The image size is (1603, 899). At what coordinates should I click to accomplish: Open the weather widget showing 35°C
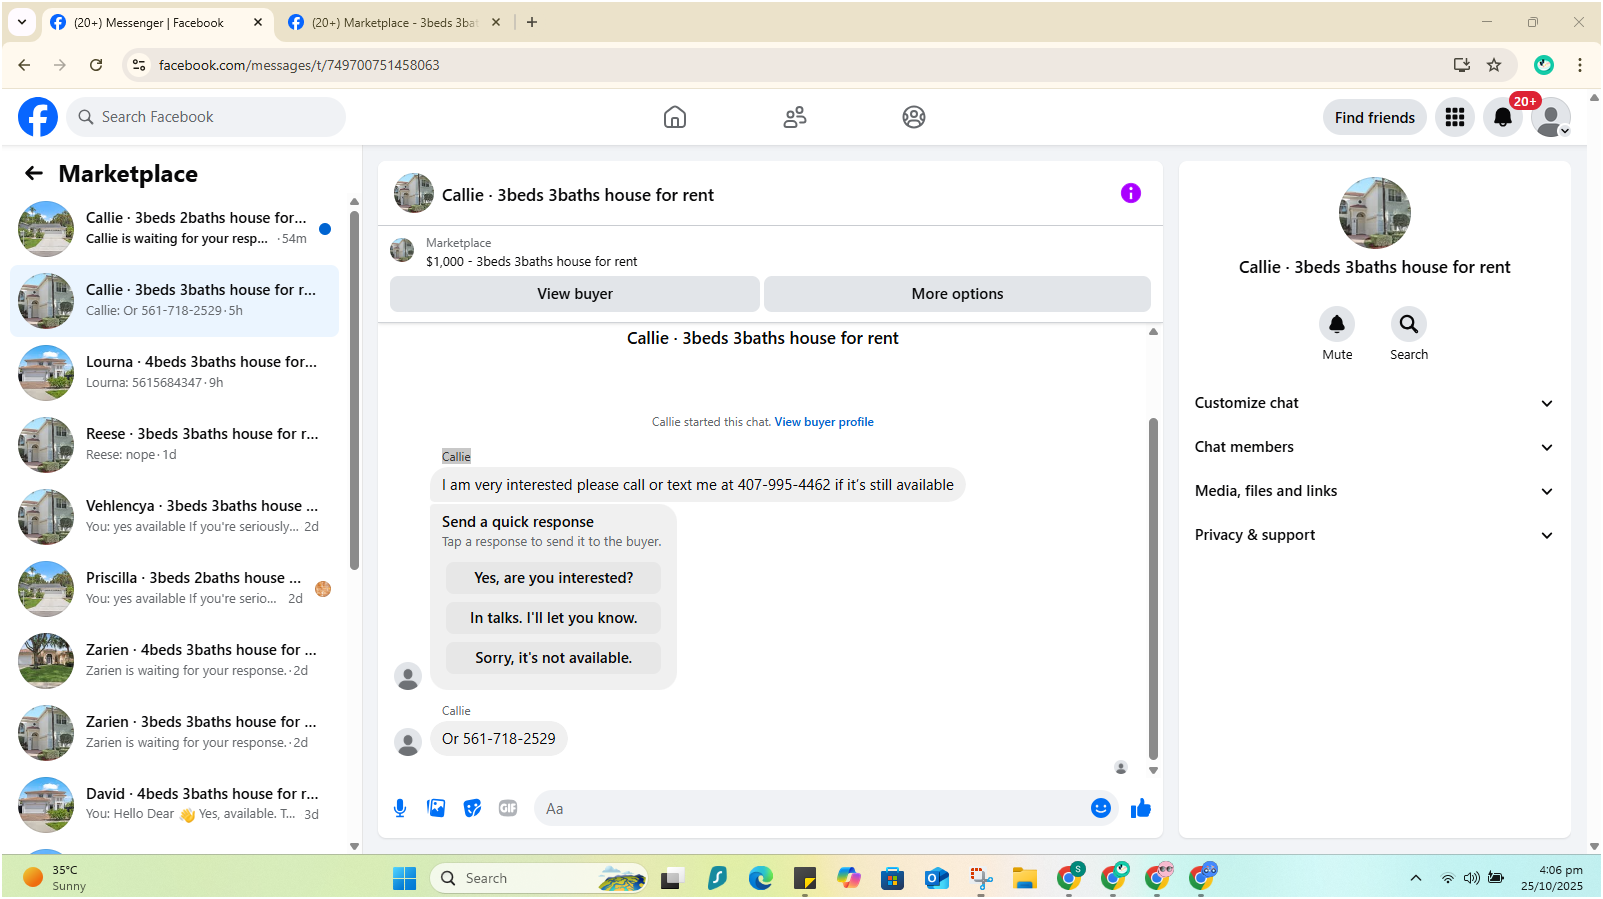point(55,878)
